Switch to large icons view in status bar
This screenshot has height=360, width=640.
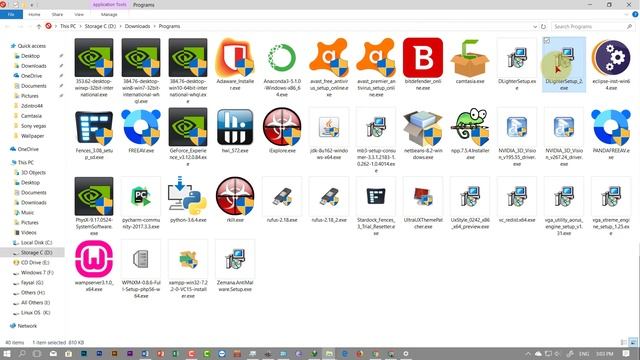[x=633, y=342]
